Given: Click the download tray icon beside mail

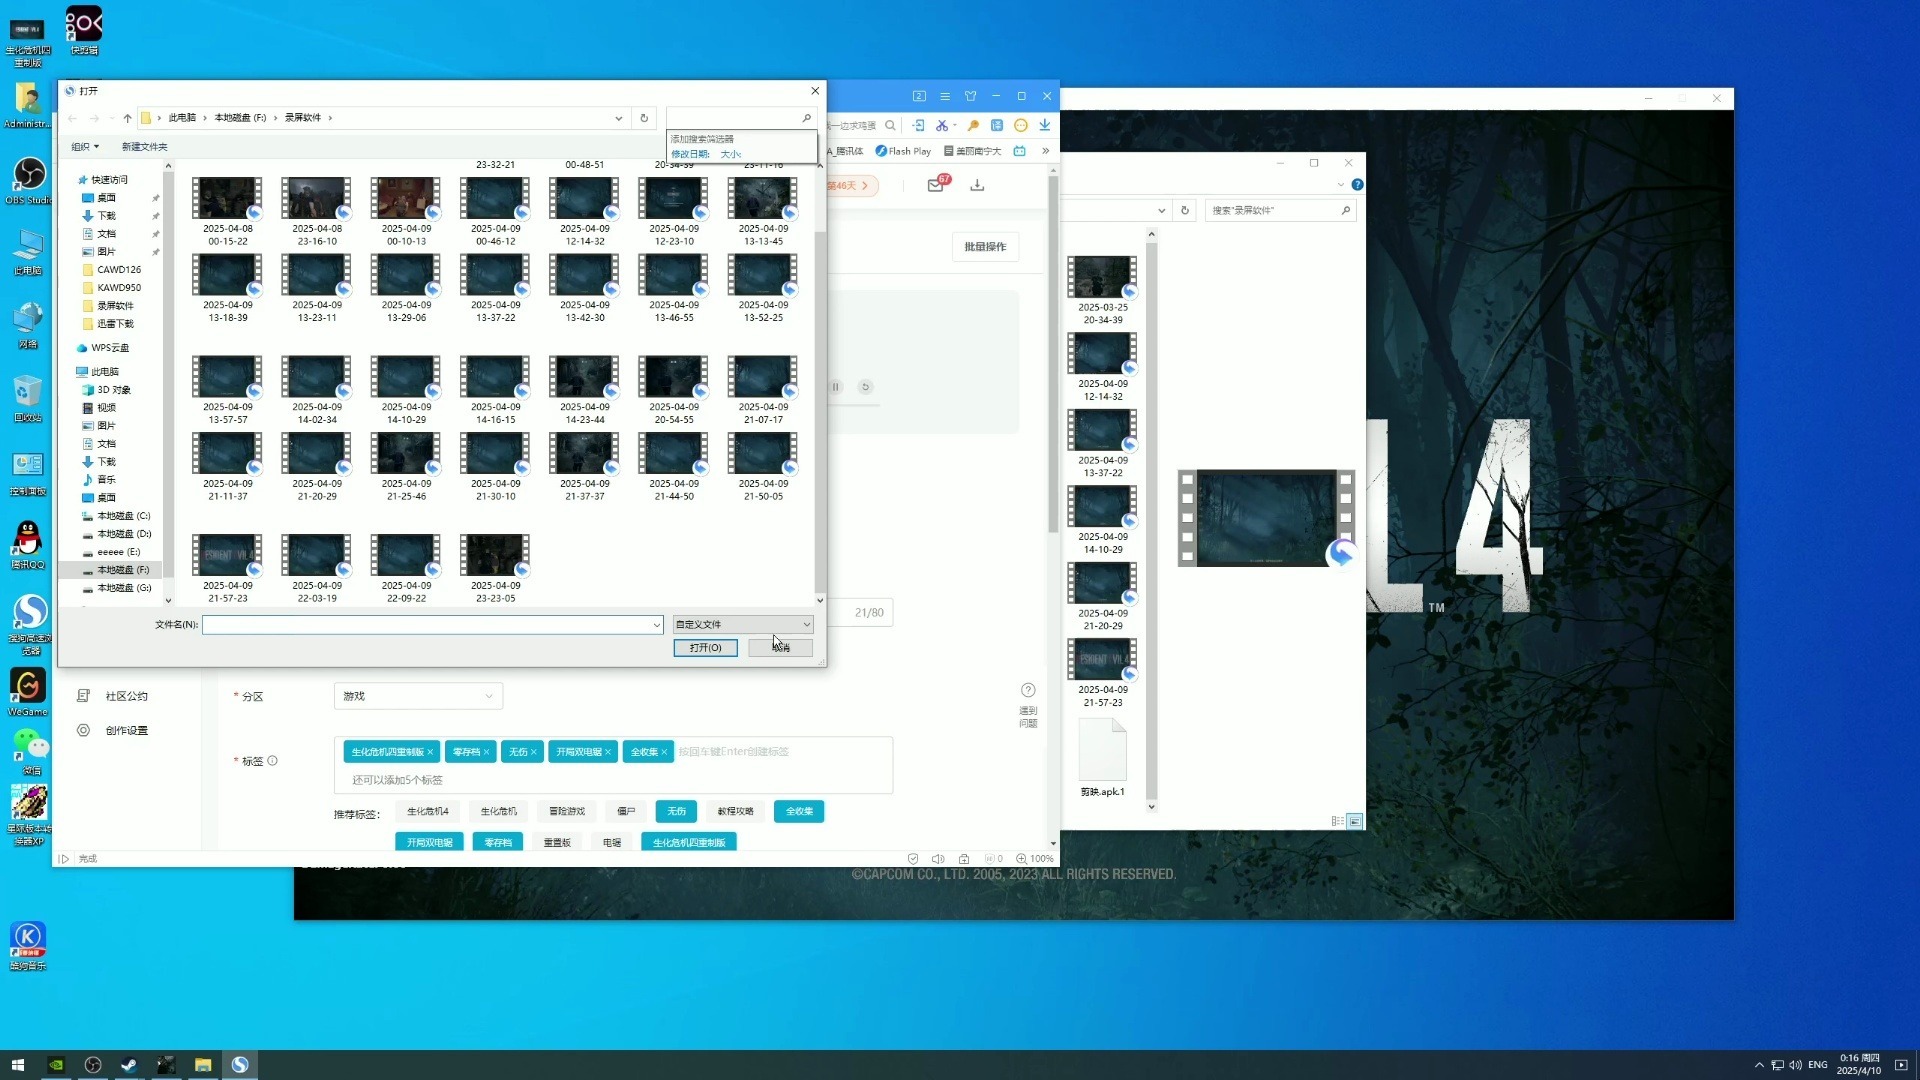Looking at the screenshot, I should (977, 185).
